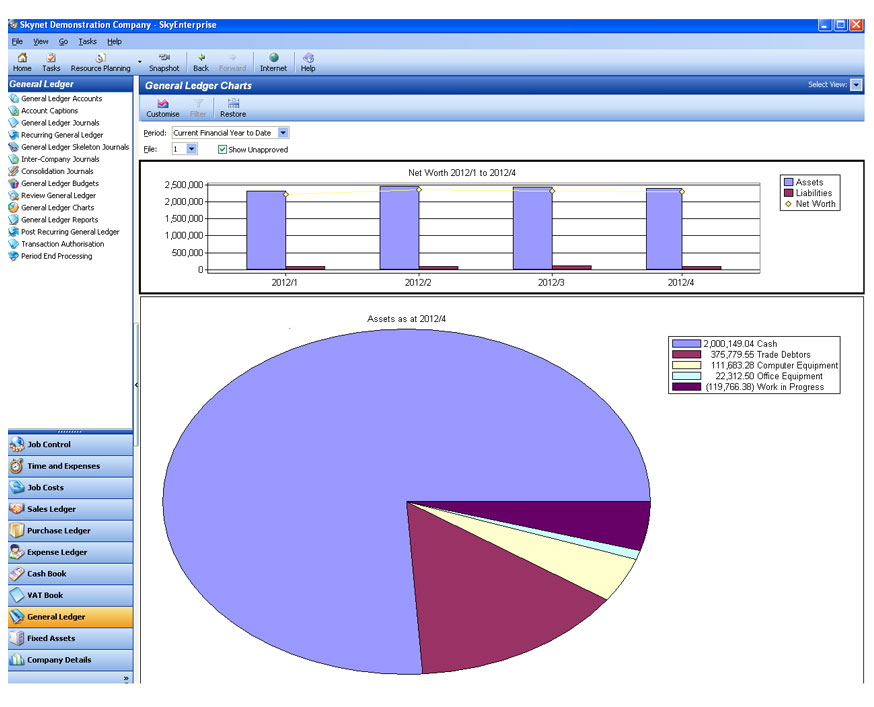Open the Go menu
Image resolution: width=874 pixels, height=707 pixels.
[62, 41]
